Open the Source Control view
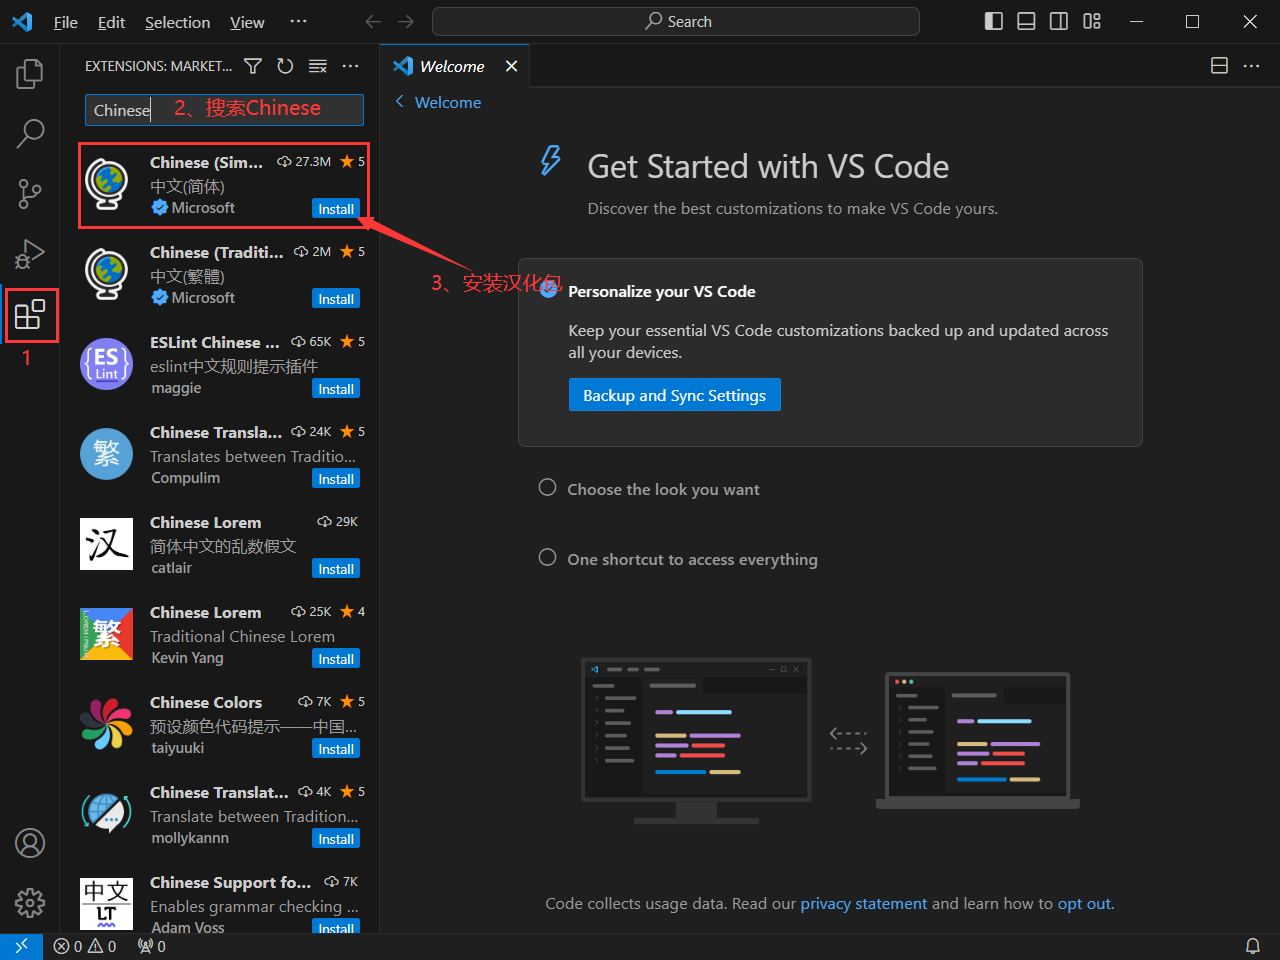Image resolution: width=1280 pixels, height=960 pixels. point(30,193)
